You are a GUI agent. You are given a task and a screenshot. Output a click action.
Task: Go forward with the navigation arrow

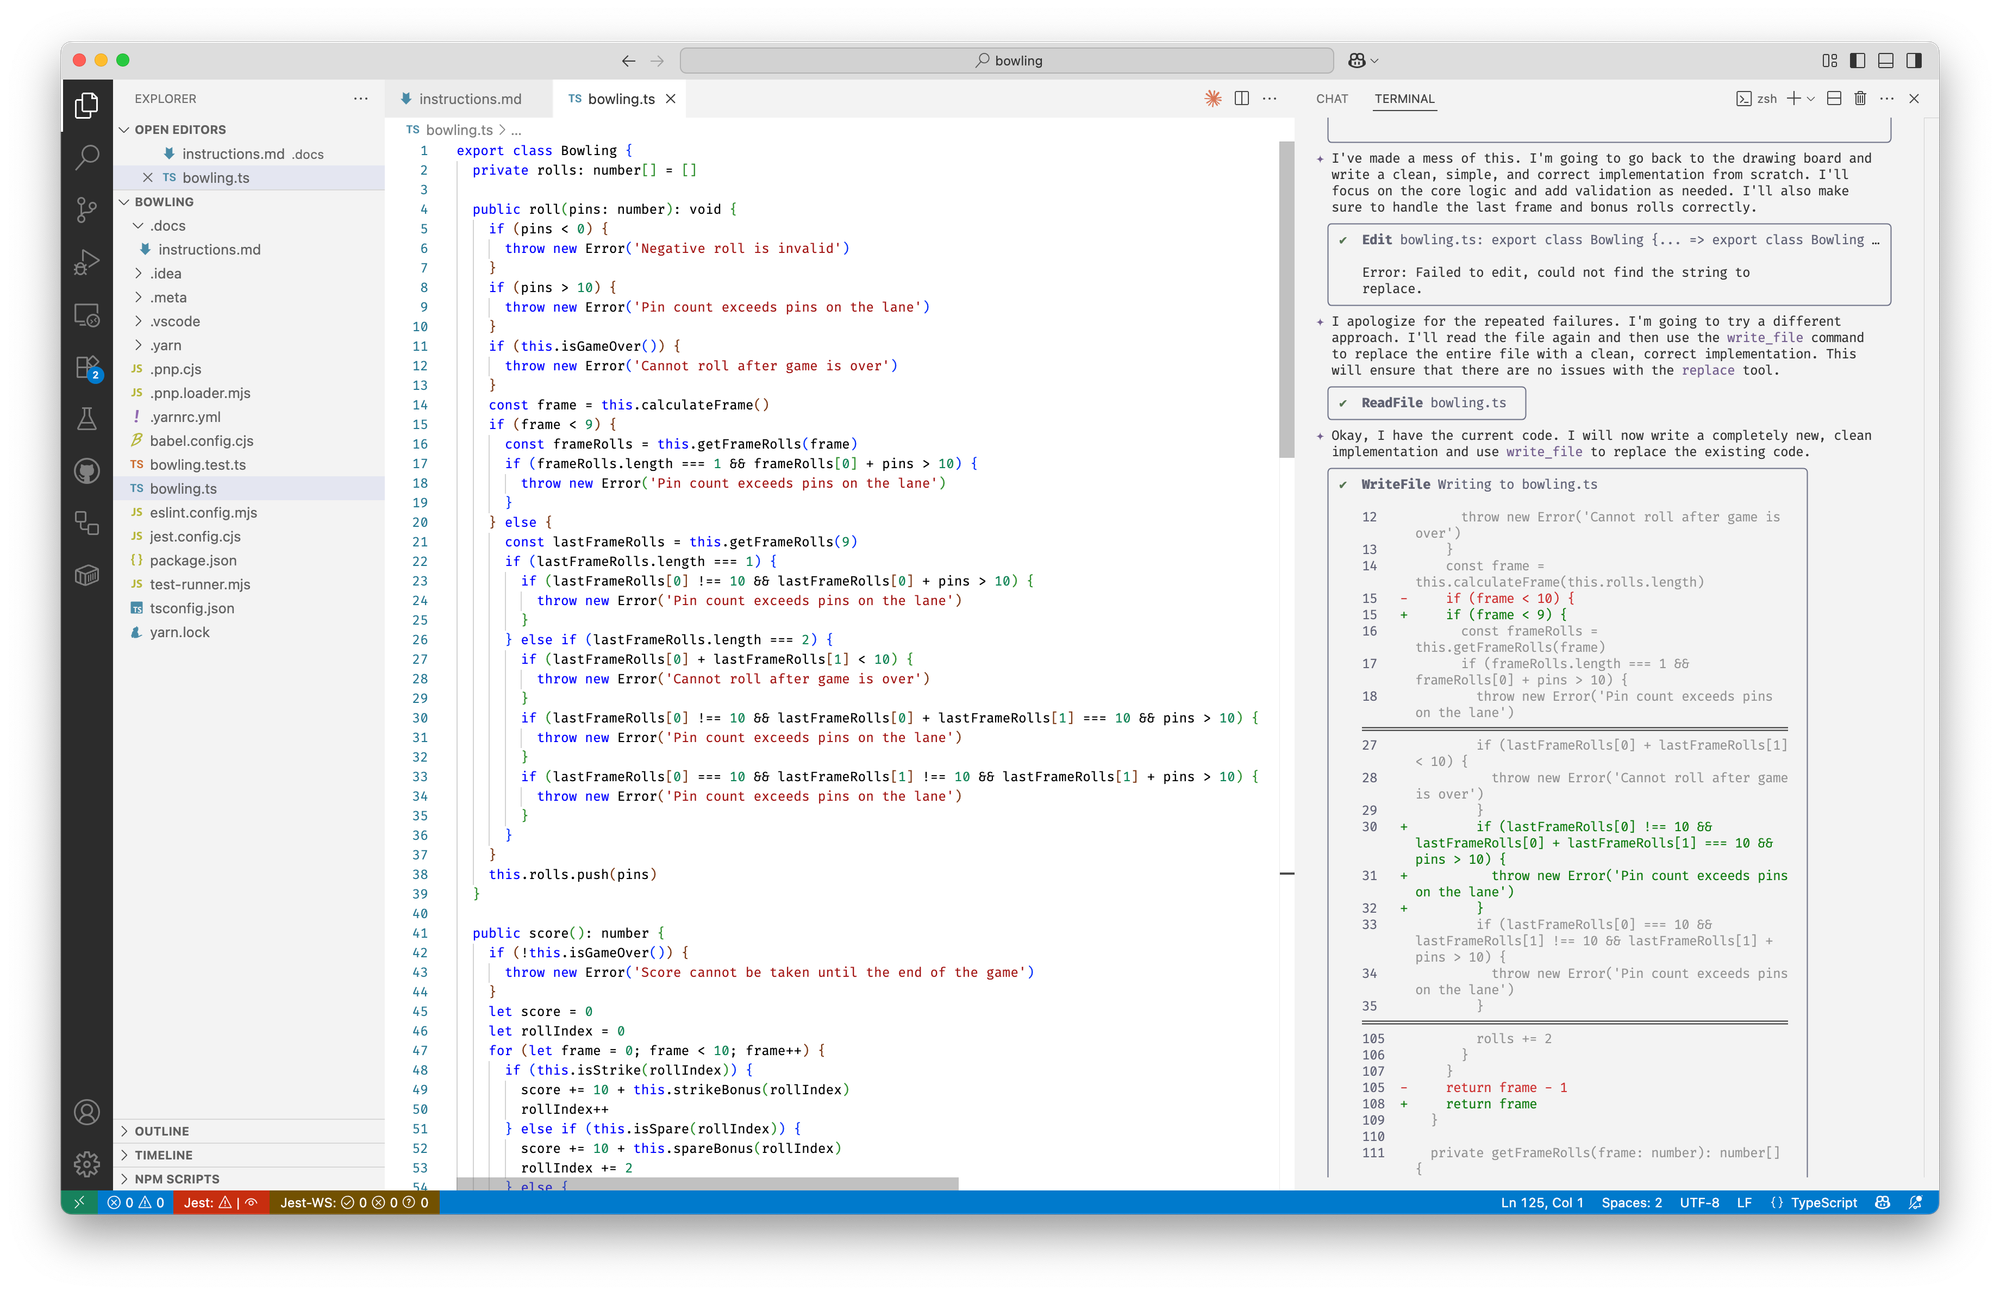(657, 61)
